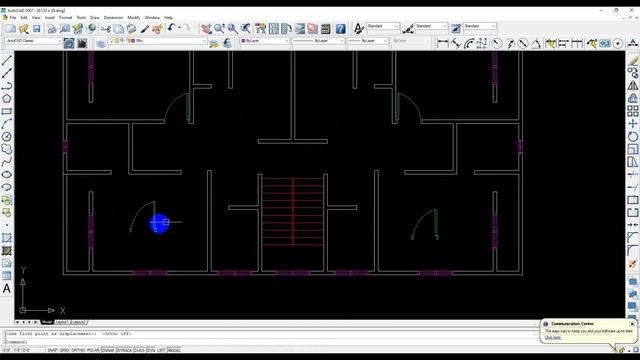Open the Format menu

tap(65, 18)
